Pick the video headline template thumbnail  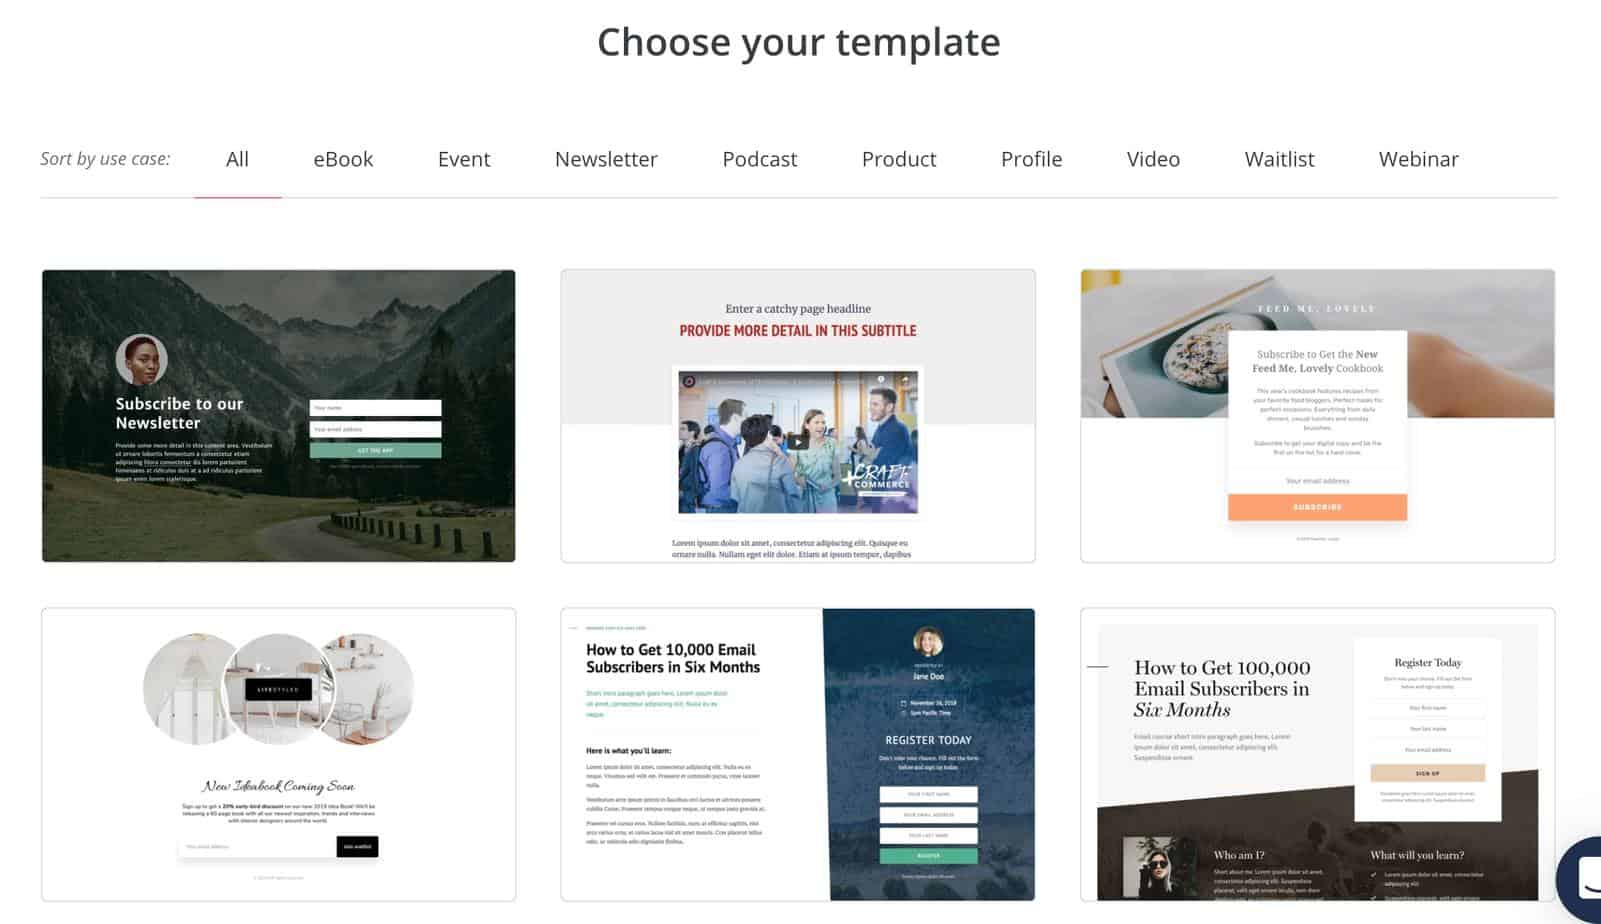(798, 416)
